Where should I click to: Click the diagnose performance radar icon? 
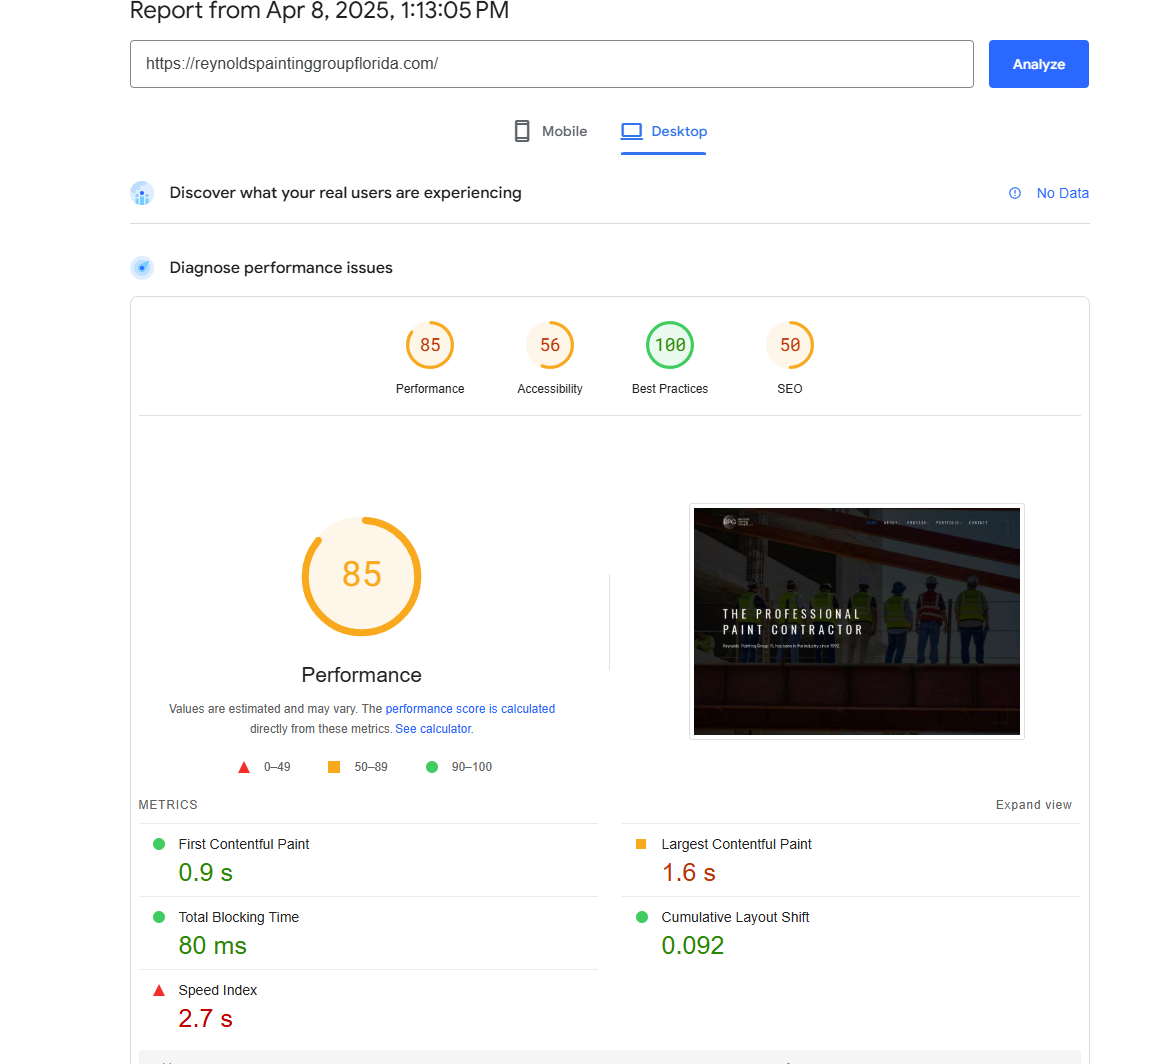pos(142,268)
